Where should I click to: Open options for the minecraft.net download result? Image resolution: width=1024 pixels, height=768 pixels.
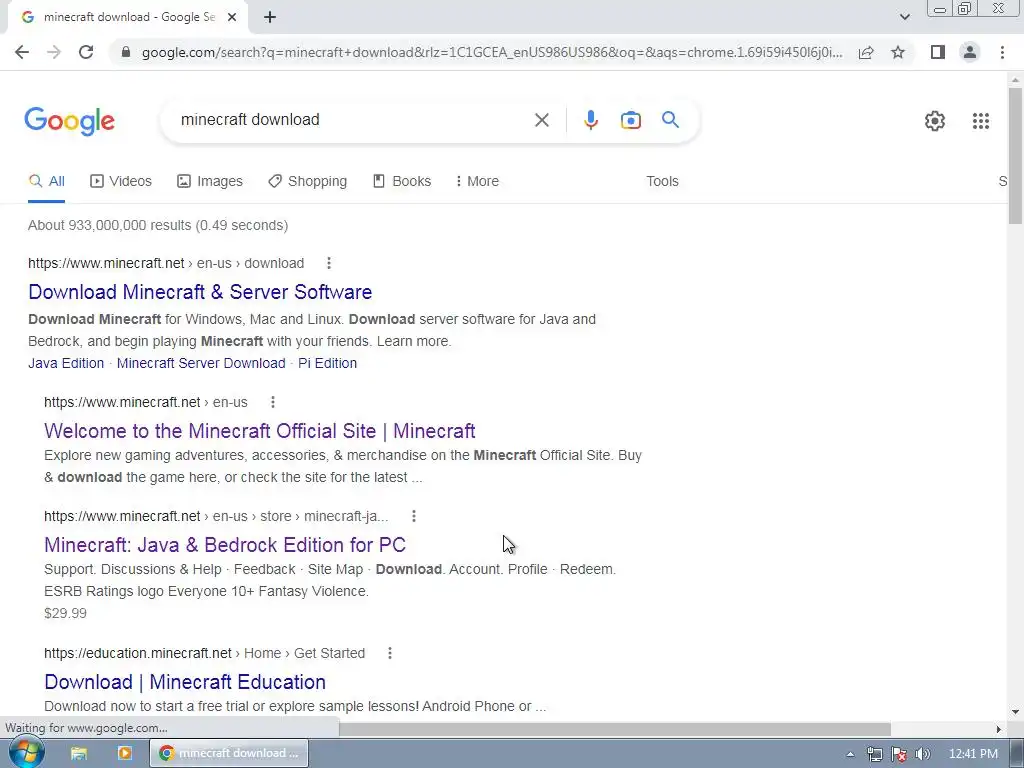pyautogui.click(x=328, y=263)
